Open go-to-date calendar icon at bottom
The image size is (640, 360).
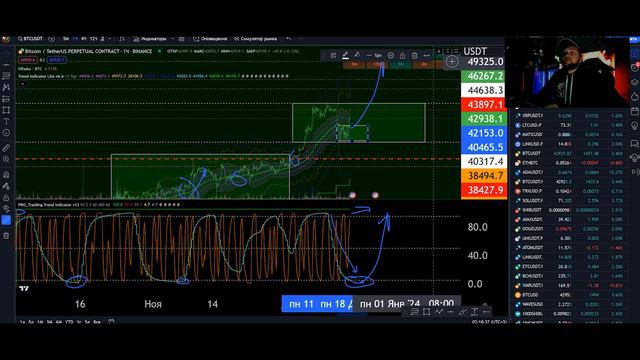111,322
